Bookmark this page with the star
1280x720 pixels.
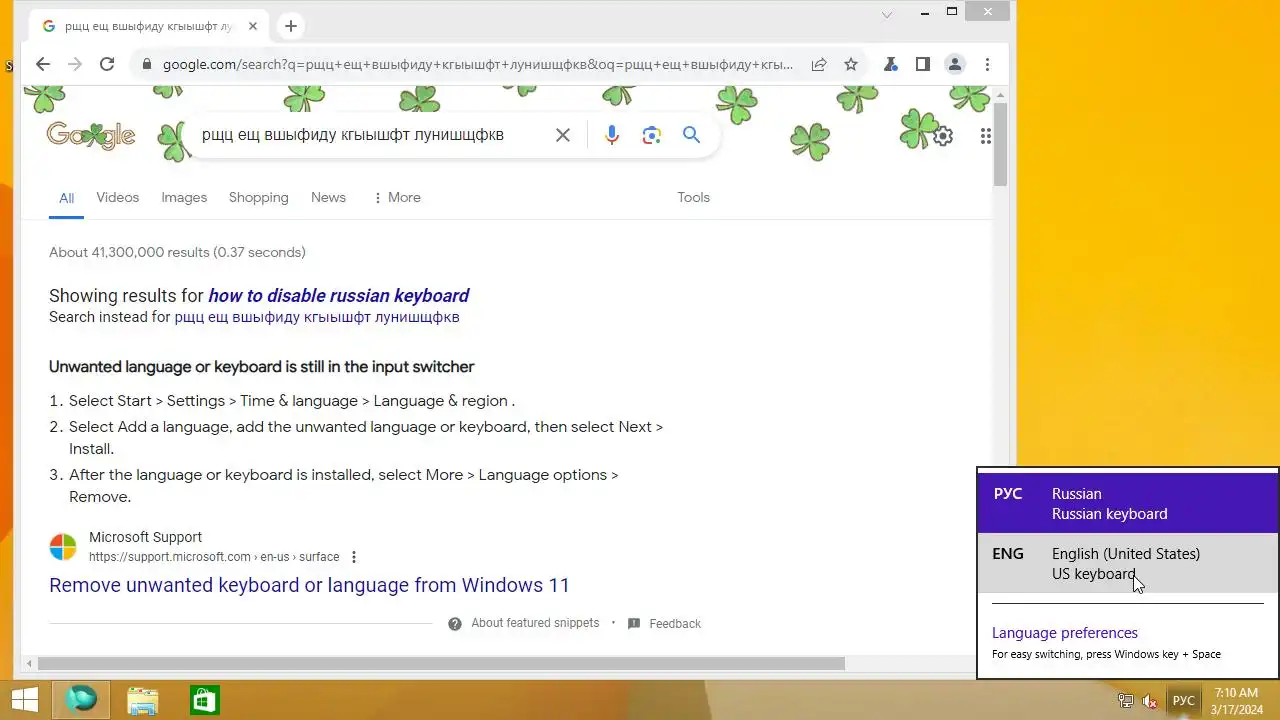click(x=851, y=64)
